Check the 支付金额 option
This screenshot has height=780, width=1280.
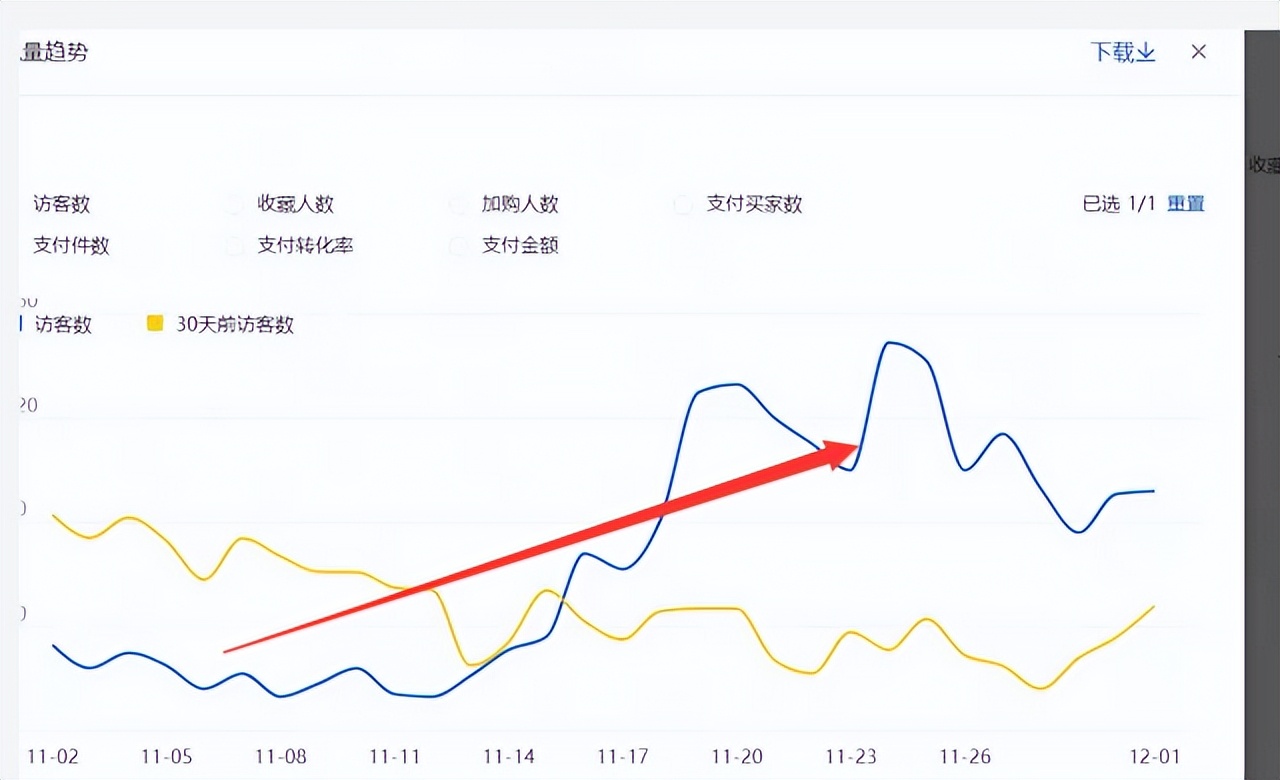pos(458,245)
